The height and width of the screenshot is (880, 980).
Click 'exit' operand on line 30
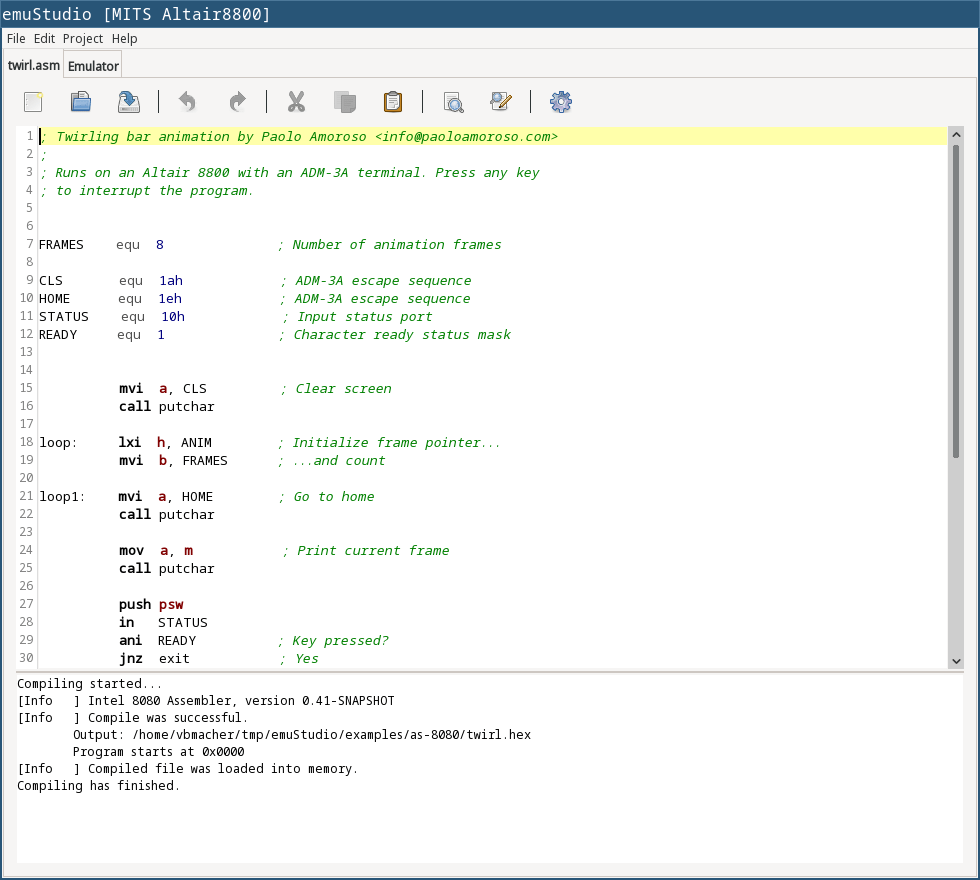click(x=174, y=659)
